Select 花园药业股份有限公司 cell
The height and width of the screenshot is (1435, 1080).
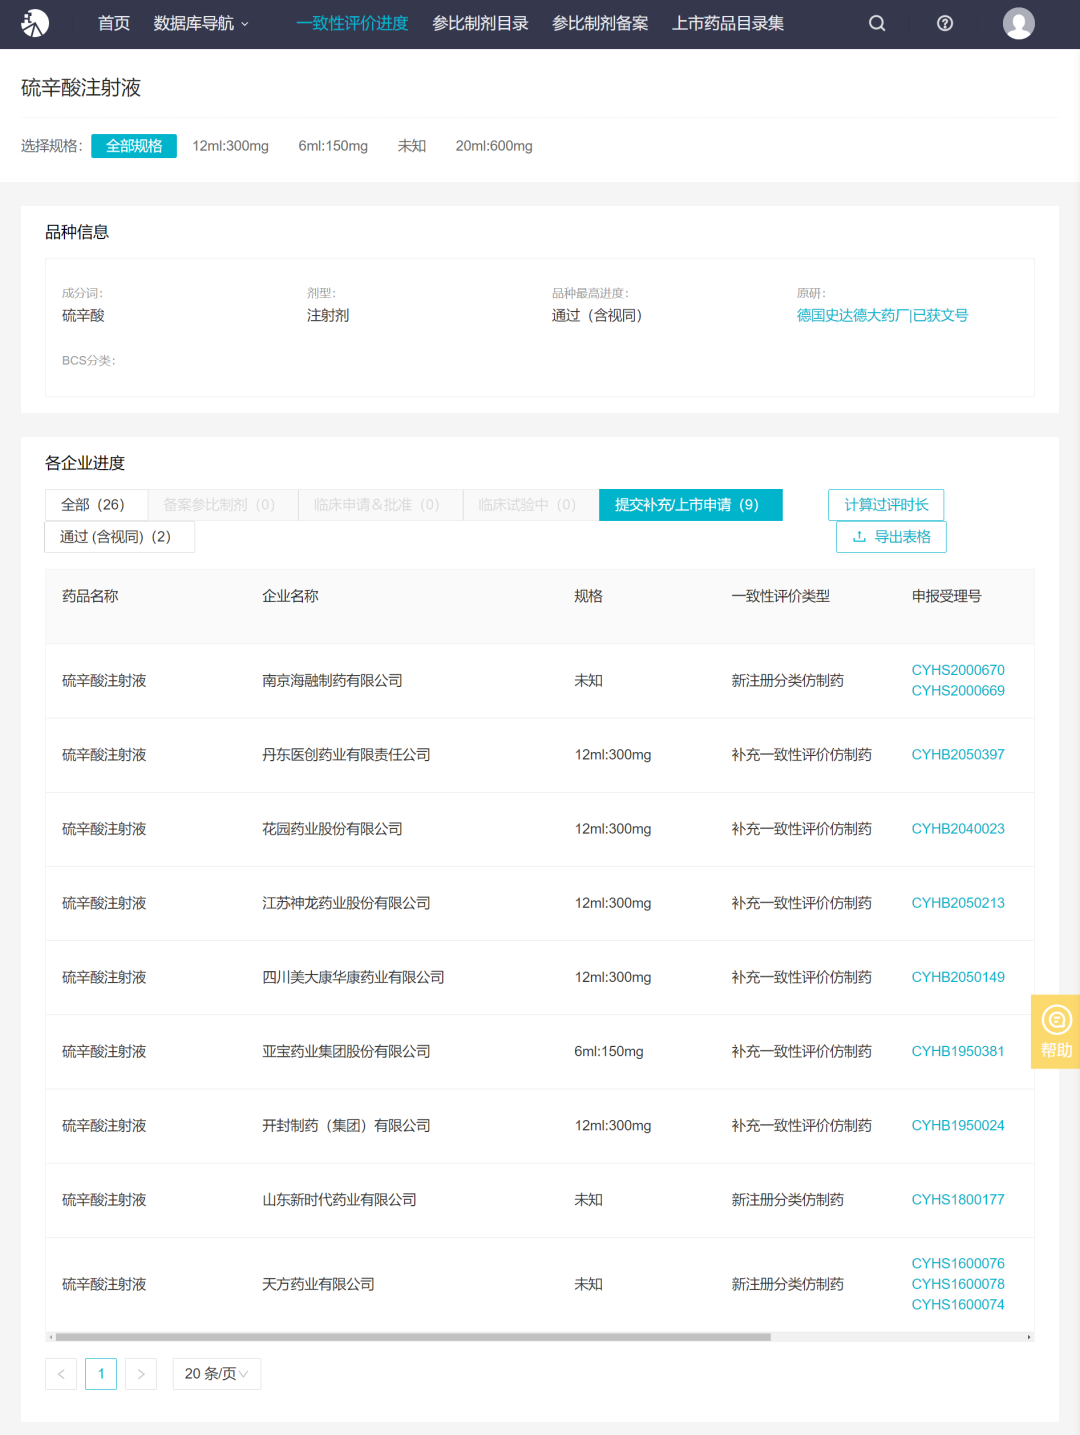(332, 829)
